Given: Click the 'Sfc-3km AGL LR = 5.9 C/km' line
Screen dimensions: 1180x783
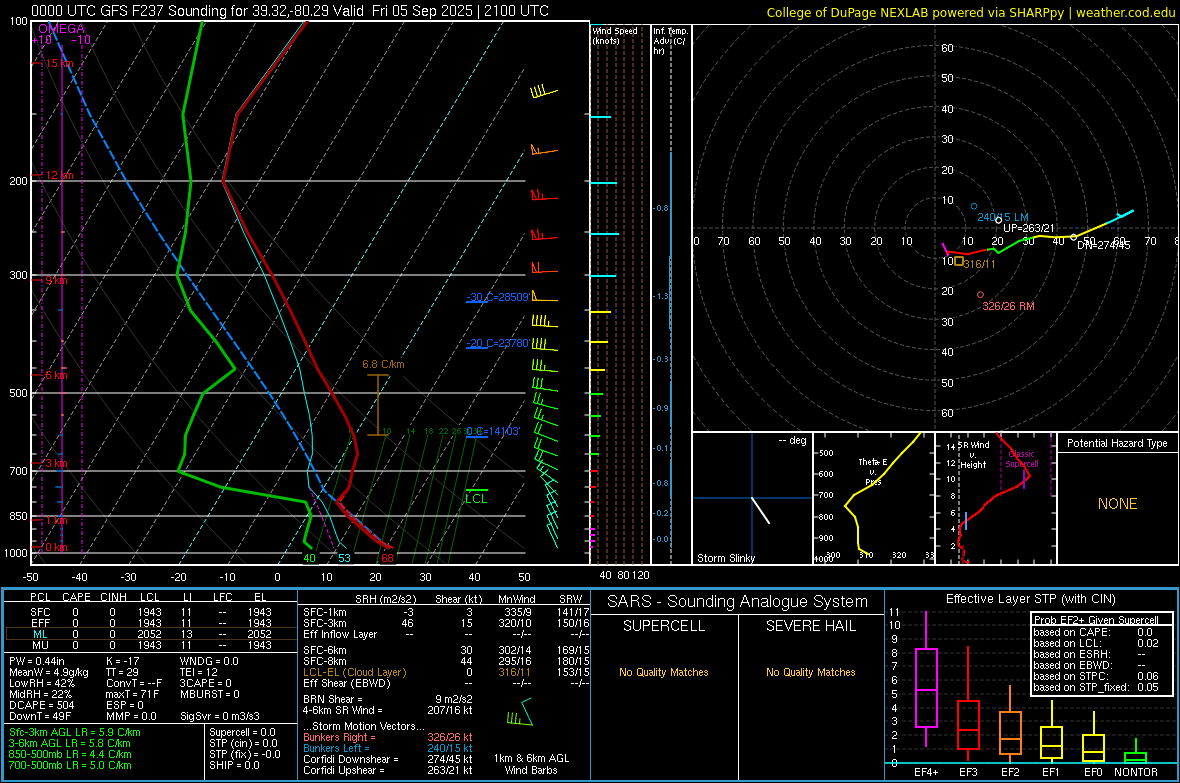Looking at the screenshot, I should 75,732.
